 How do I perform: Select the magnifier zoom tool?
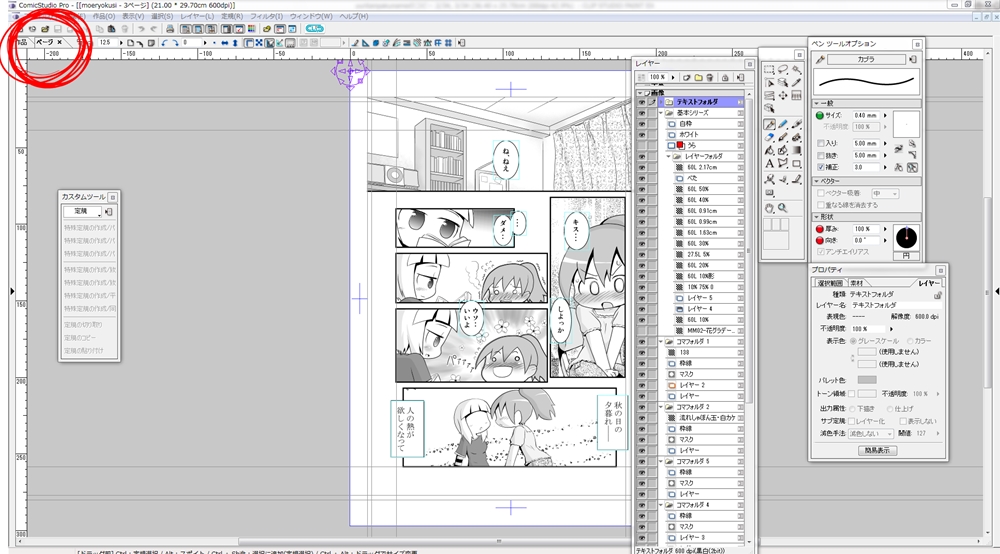pos(783,208)
